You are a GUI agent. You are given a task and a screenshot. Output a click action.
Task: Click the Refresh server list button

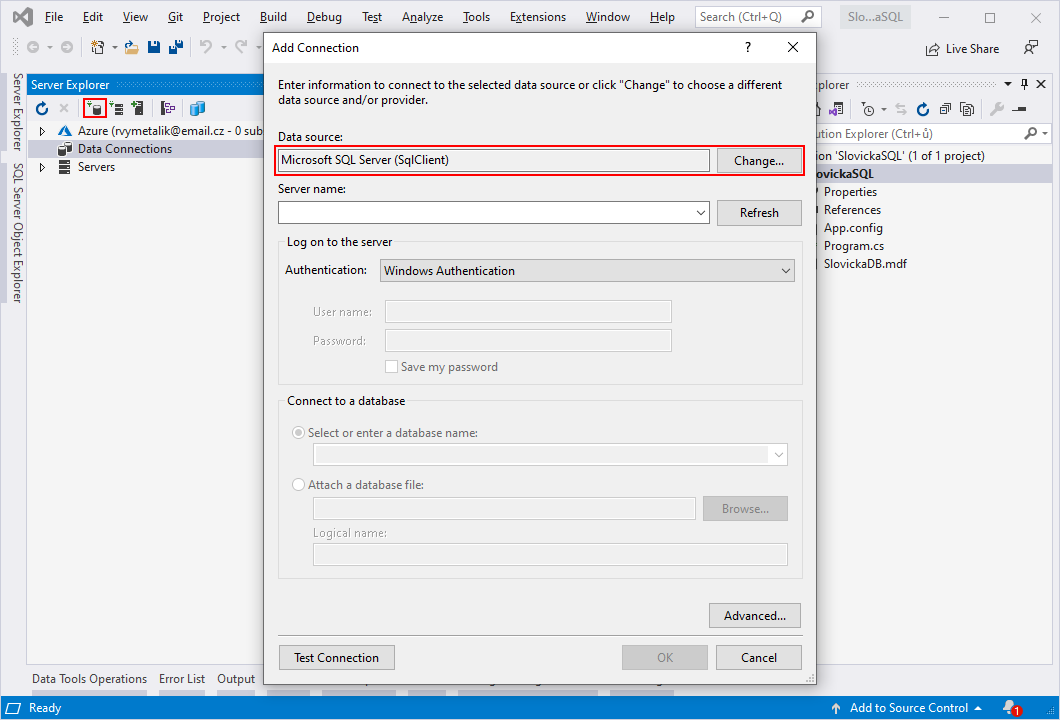[x=758, y=213]
